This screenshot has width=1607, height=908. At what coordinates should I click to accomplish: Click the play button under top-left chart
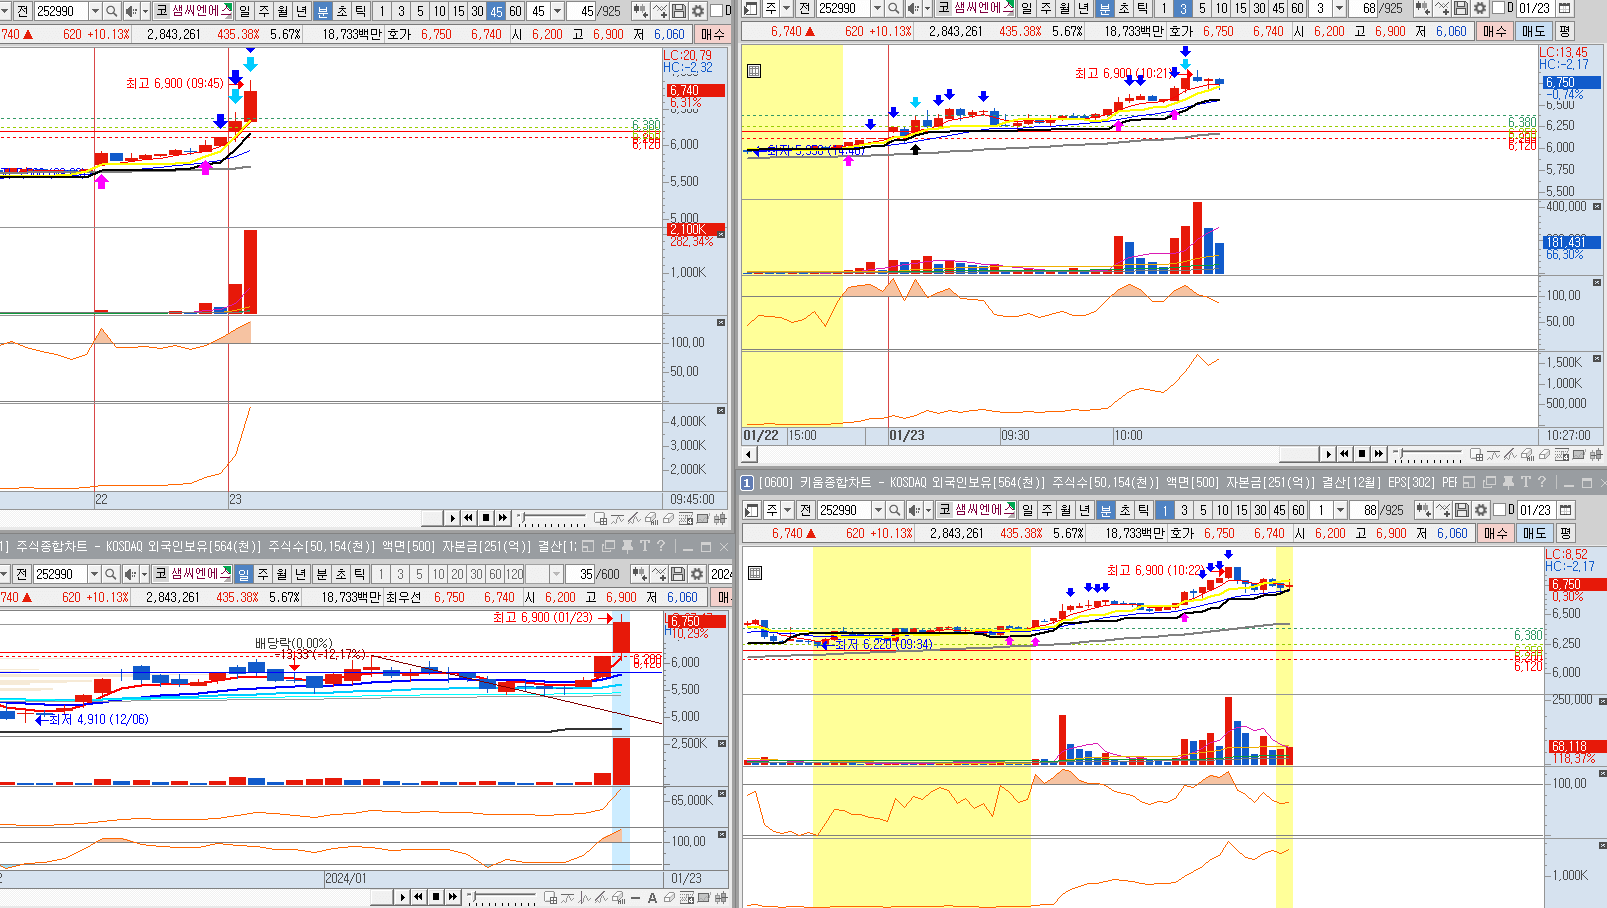coord(452,518)
